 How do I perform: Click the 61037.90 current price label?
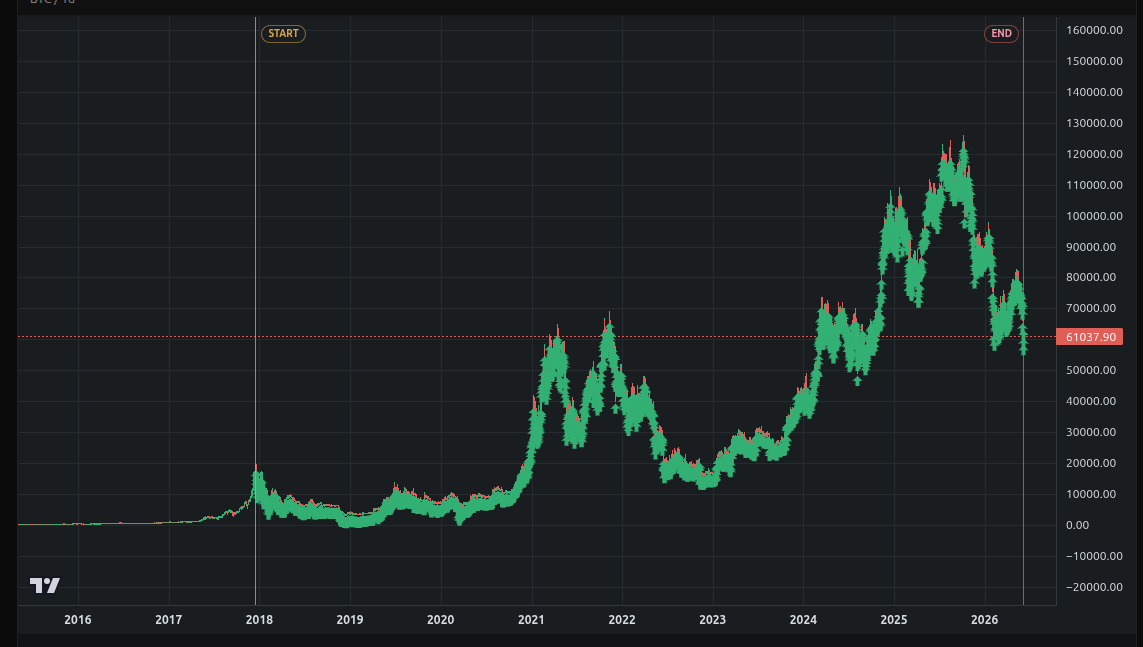tap(1090, 337)
